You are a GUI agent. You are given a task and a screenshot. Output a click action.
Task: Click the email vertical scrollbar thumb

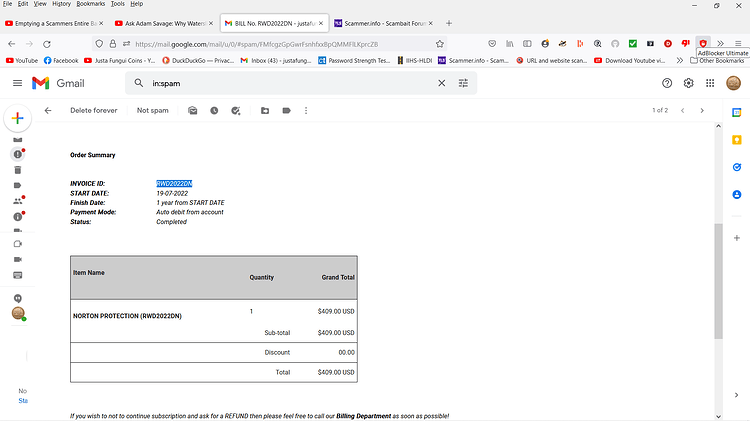(718, 281)
